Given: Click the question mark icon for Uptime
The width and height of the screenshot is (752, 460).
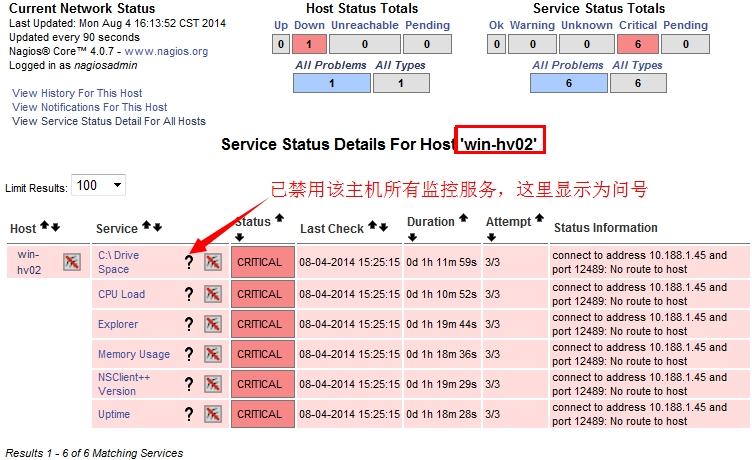Looking at the screenshot, I should (189, 414).
